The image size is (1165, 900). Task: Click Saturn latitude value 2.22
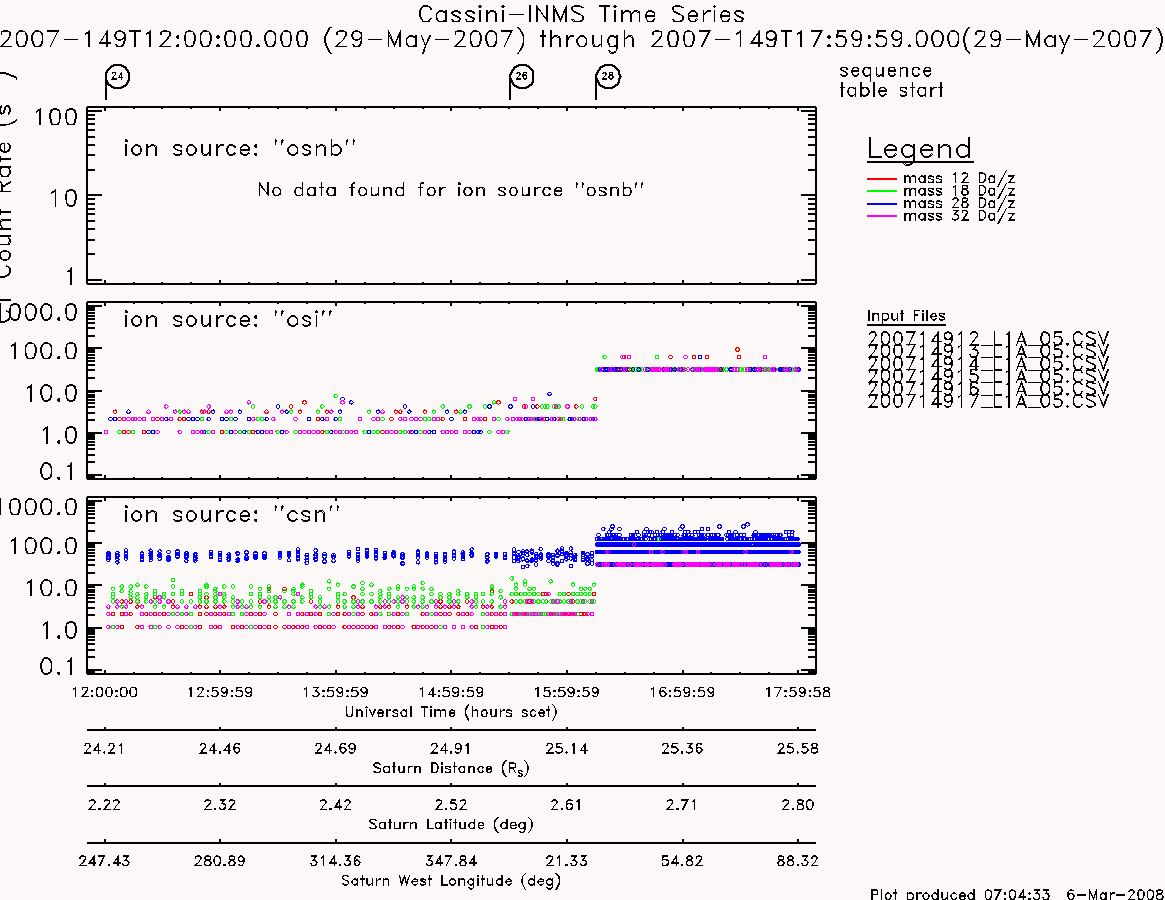click(104, 805)
